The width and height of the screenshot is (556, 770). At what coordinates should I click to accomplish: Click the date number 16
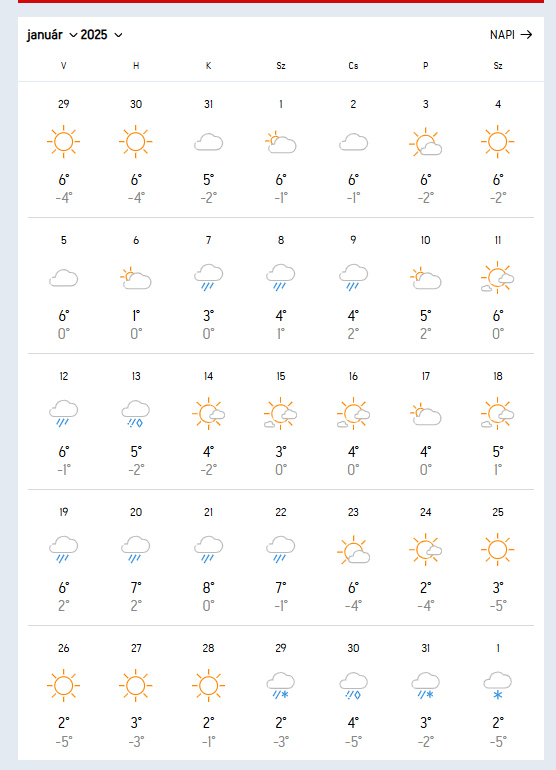pyautogui.click(x=353, y=376)
